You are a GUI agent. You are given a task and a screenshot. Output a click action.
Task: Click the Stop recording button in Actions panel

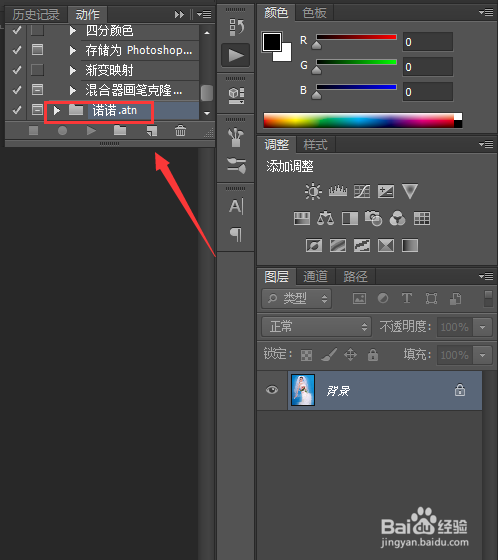tap(34, 131)
